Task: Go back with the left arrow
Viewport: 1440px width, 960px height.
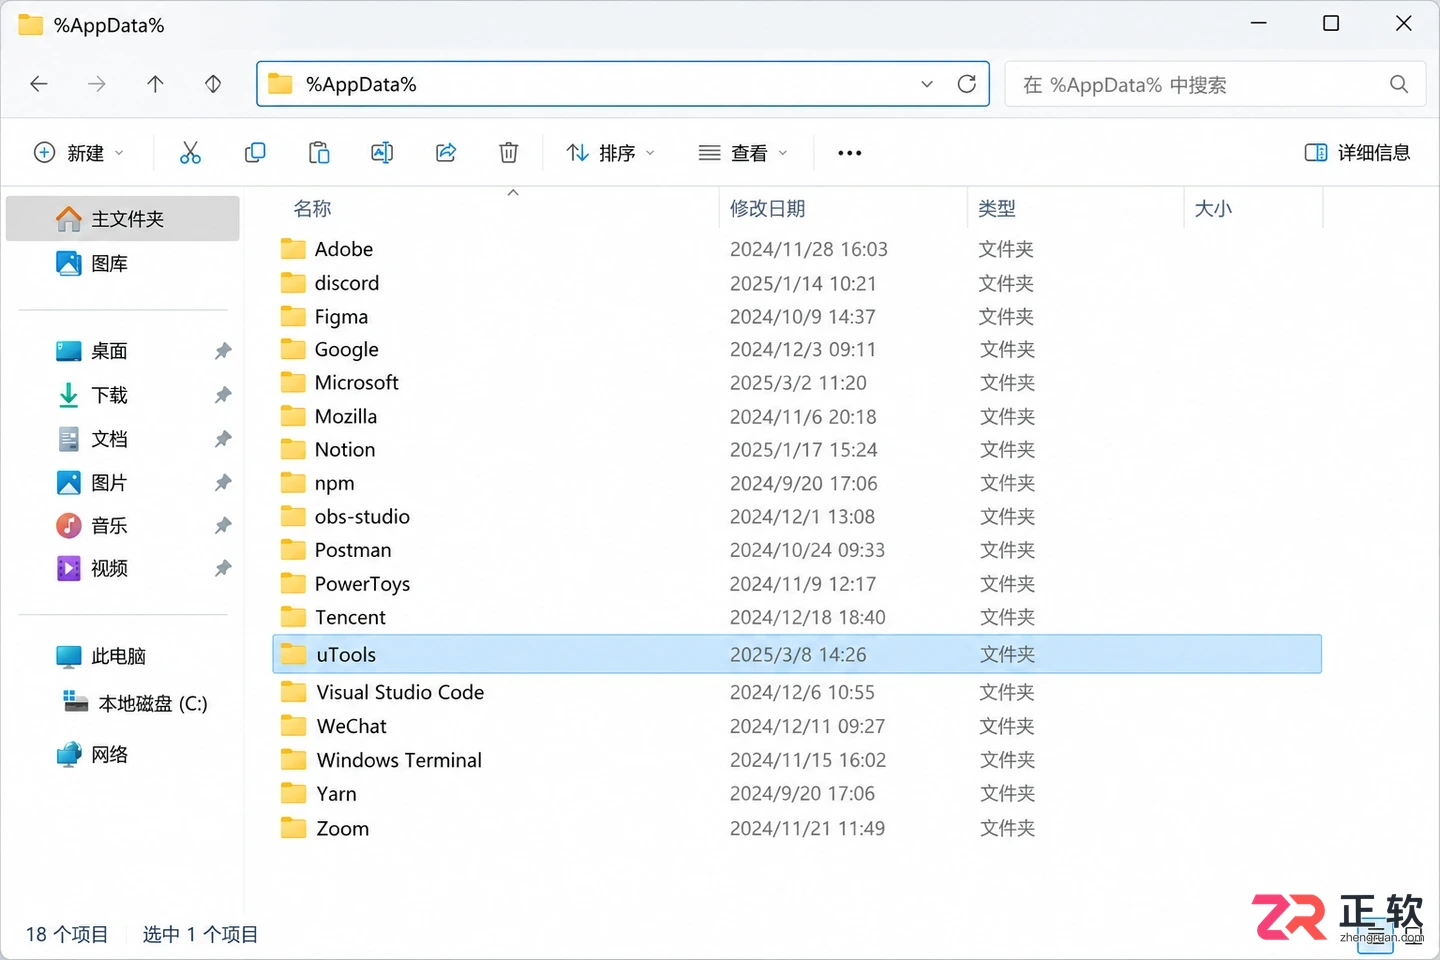Action: [x=39, y=84]
